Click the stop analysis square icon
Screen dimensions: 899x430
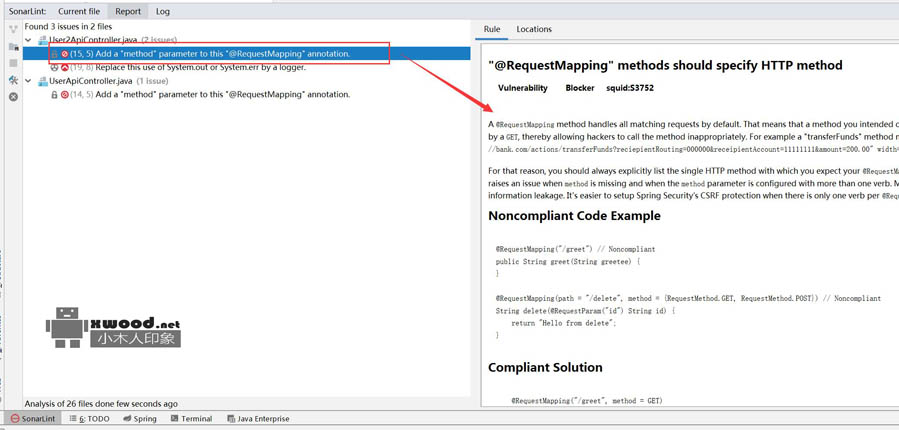coord(13,63)
